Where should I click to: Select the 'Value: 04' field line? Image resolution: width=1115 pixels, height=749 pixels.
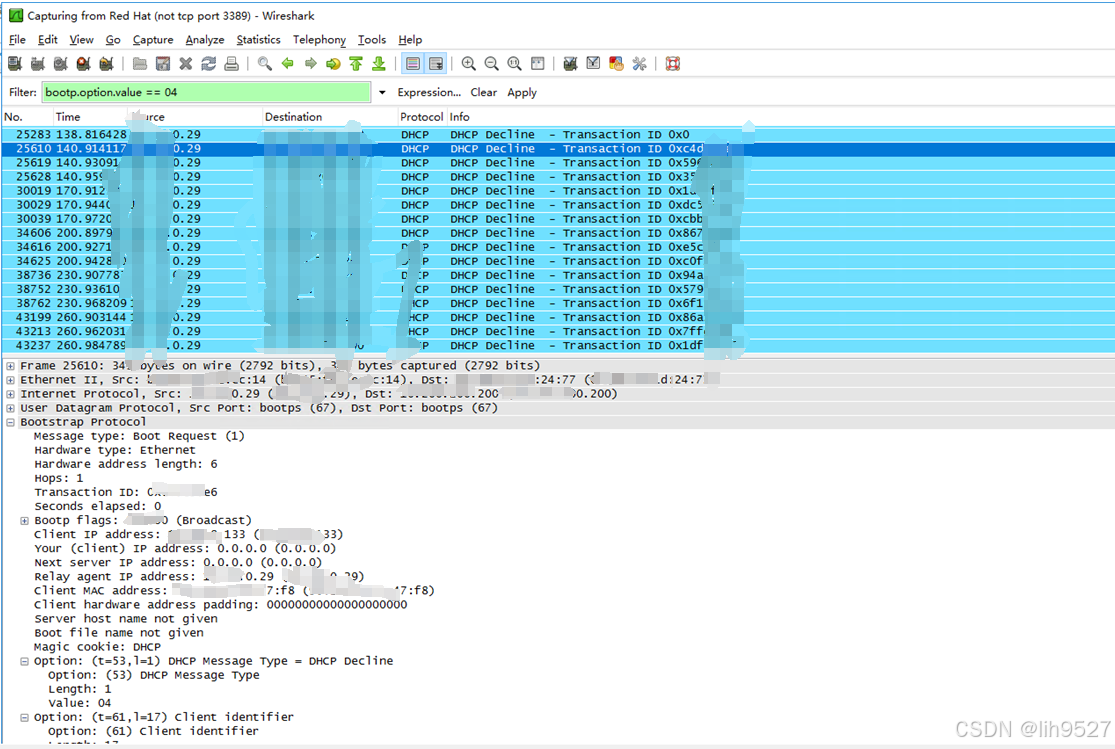tap(80, 703)
